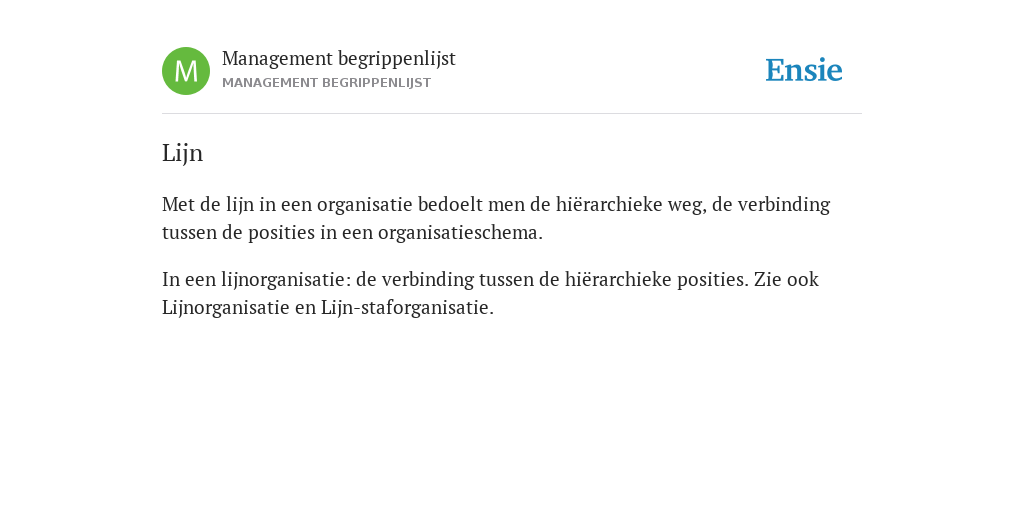Image resolution: width=1024 pixels, height=512 pixels.
Task: Click the phrase 'Zie ook'
Action: [x=786, y=280]
